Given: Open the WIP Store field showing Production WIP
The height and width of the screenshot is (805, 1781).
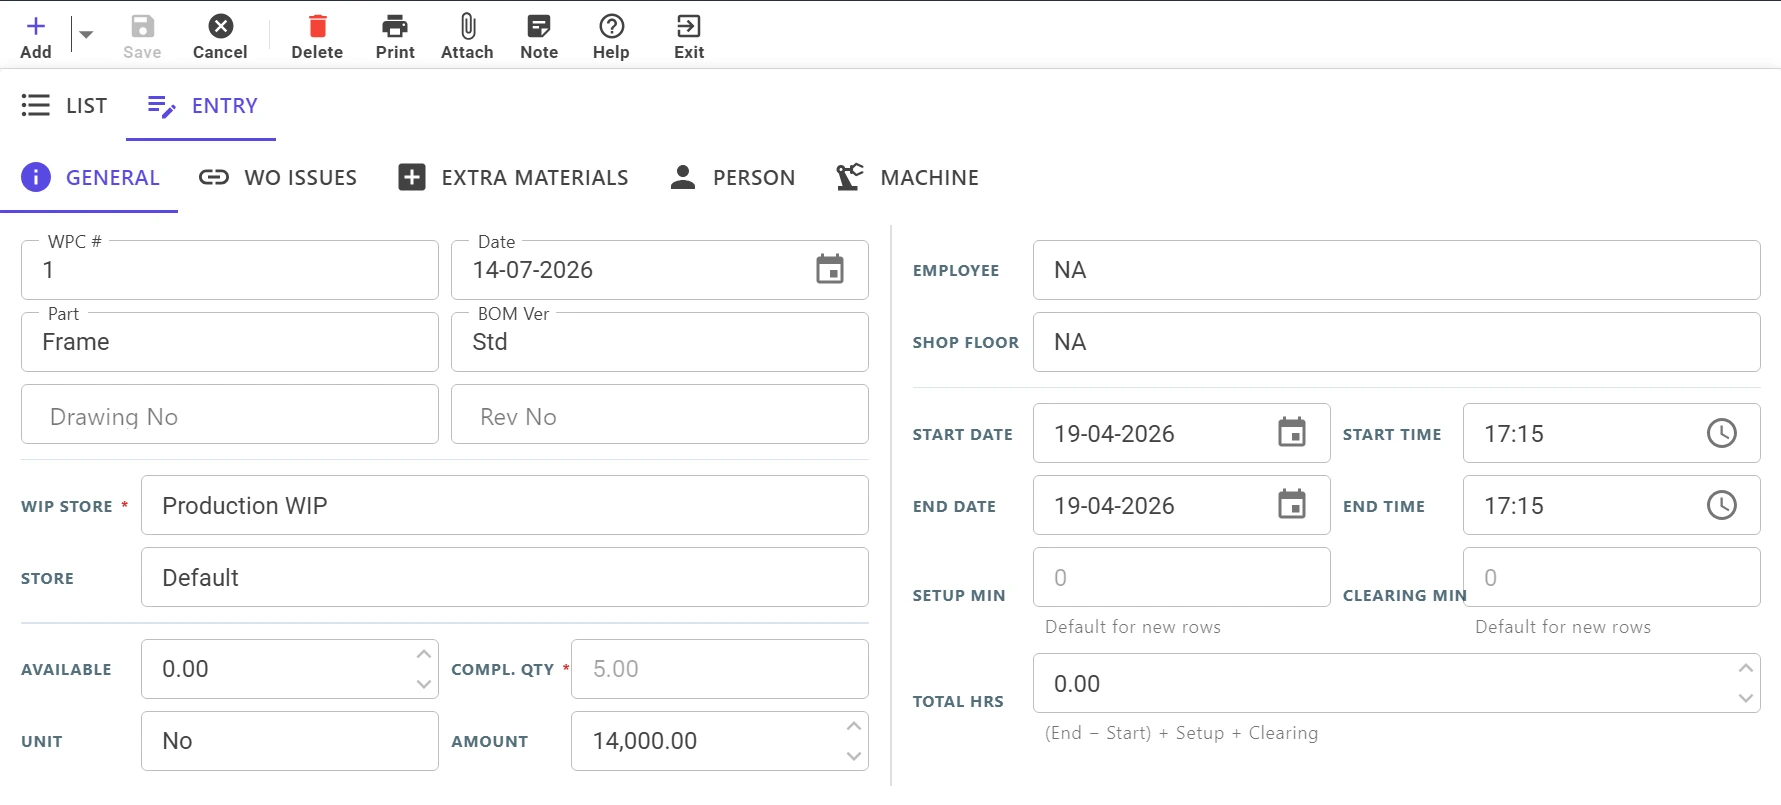Looking at the screenshot, I should click(x=505, y=505).
